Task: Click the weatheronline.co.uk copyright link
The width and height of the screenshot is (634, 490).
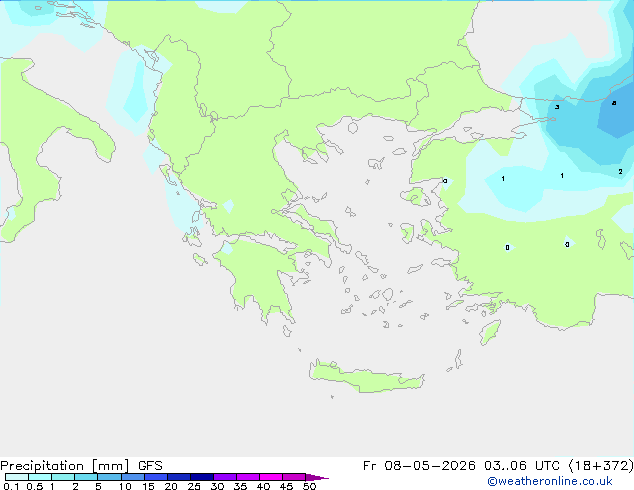Action: click(x=549, y=481)
